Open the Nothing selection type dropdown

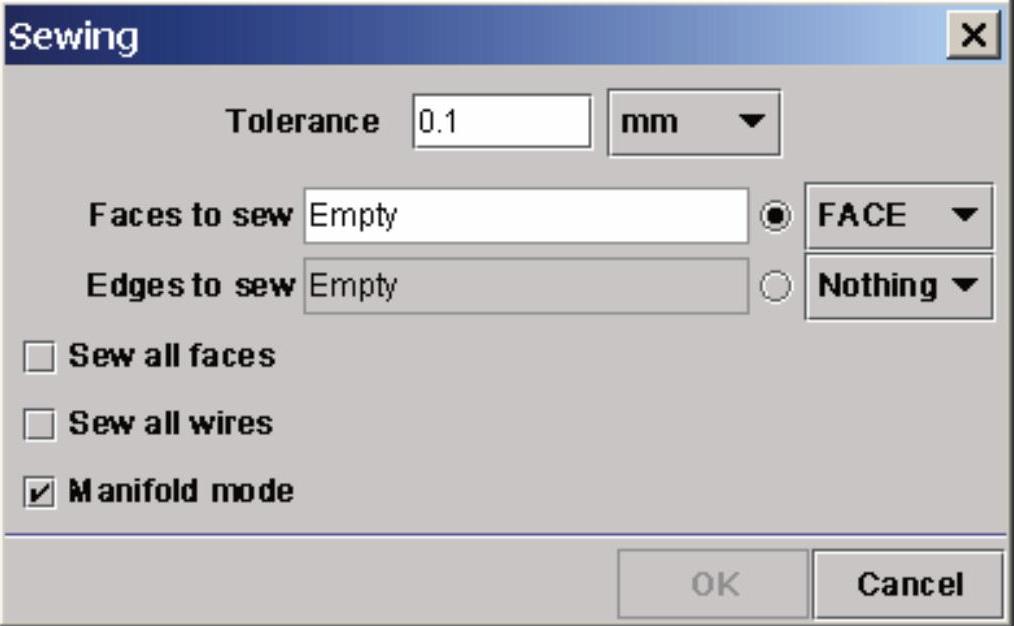898,287
